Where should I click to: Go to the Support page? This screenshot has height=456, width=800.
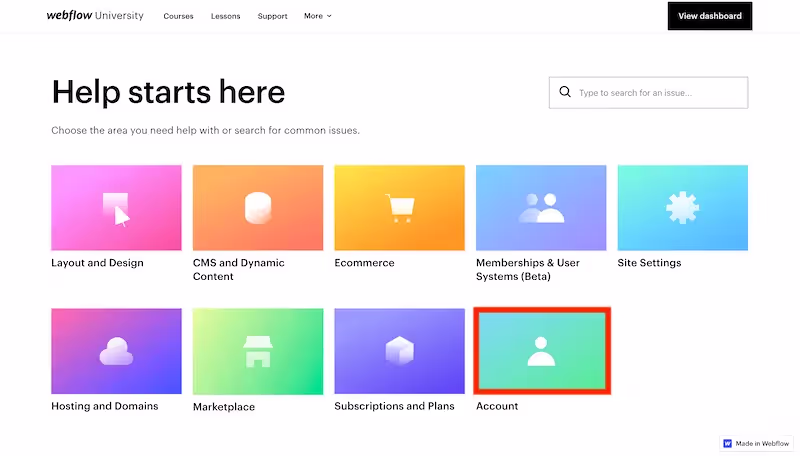272,16
